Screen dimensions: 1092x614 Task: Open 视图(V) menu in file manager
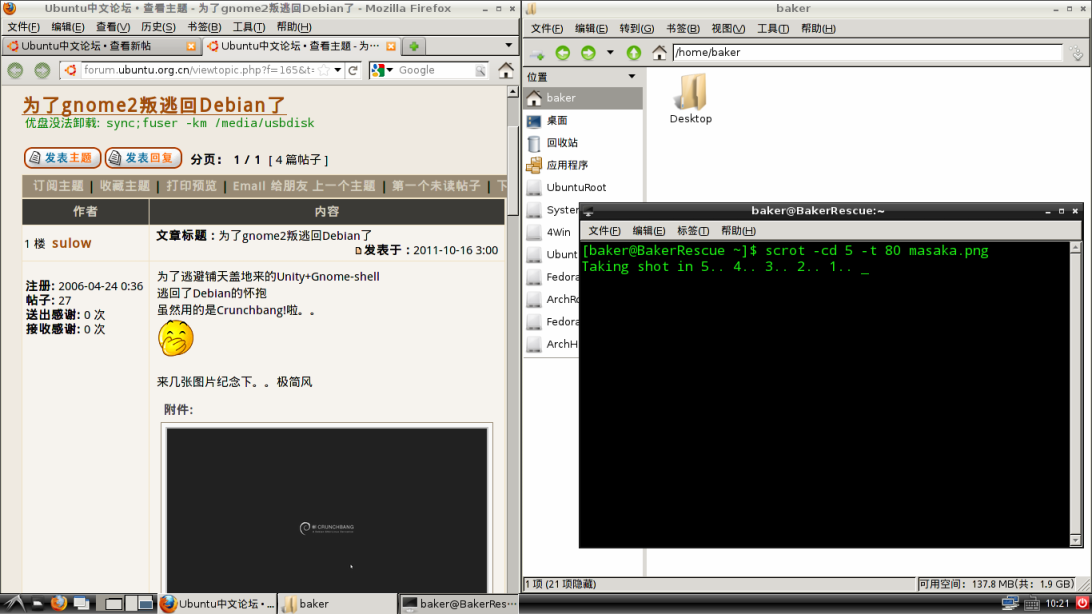[728, 29]
